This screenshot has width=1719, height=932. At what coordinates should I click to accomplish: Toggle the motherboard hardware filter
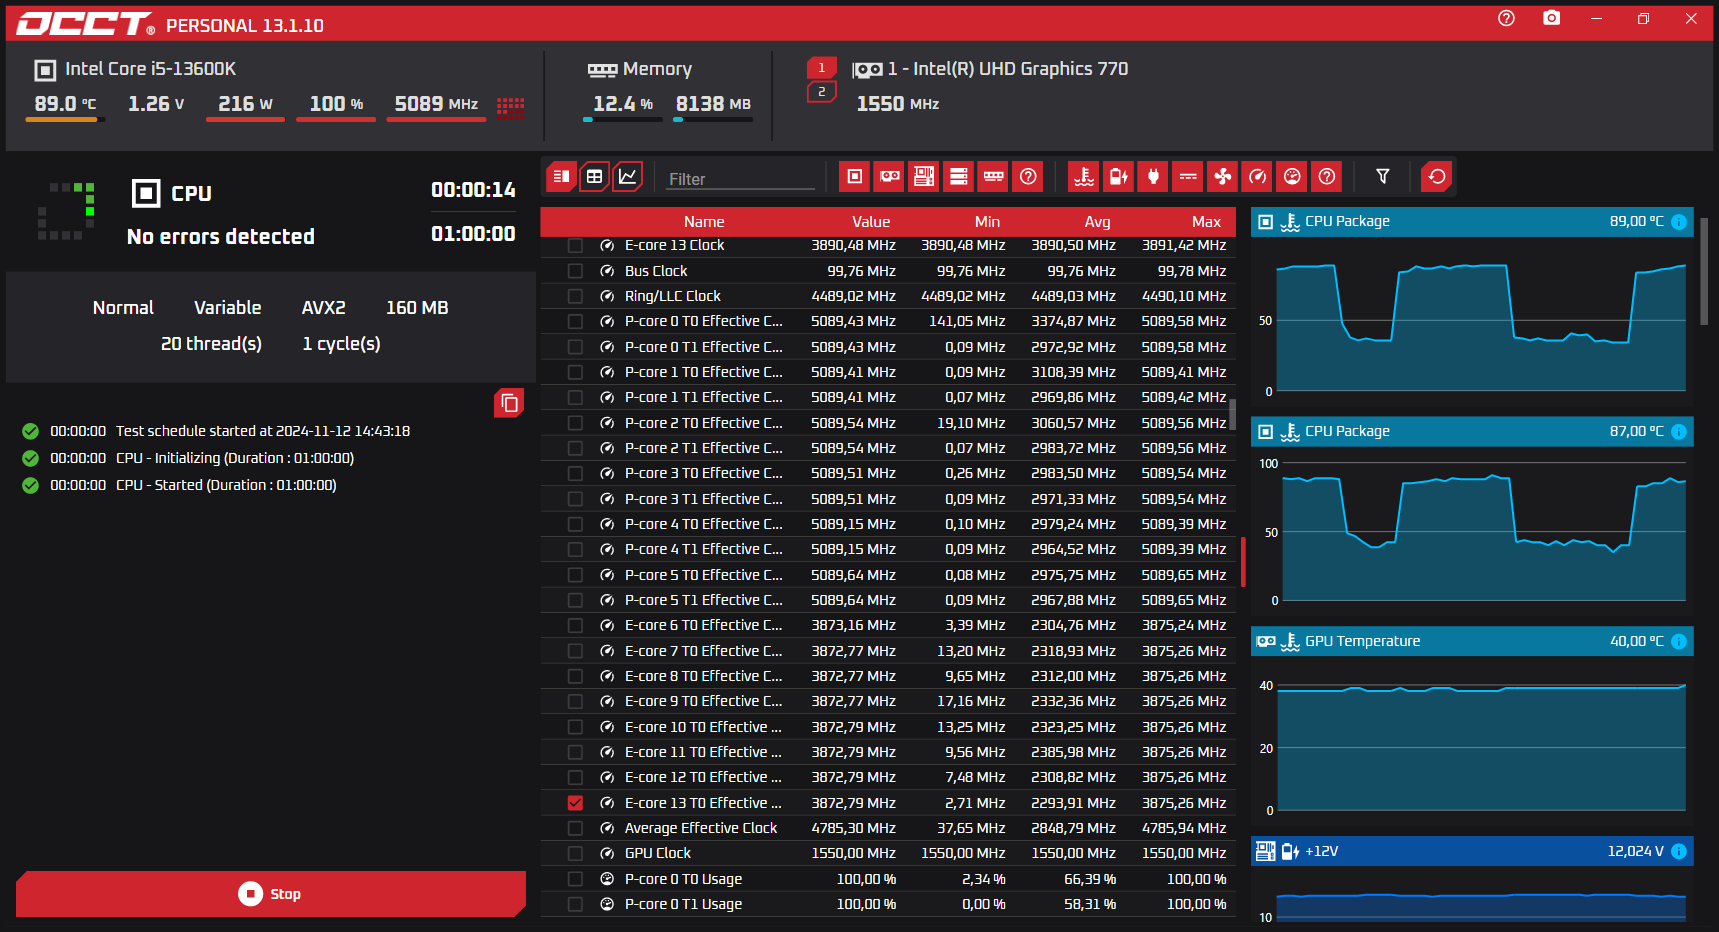924,177
